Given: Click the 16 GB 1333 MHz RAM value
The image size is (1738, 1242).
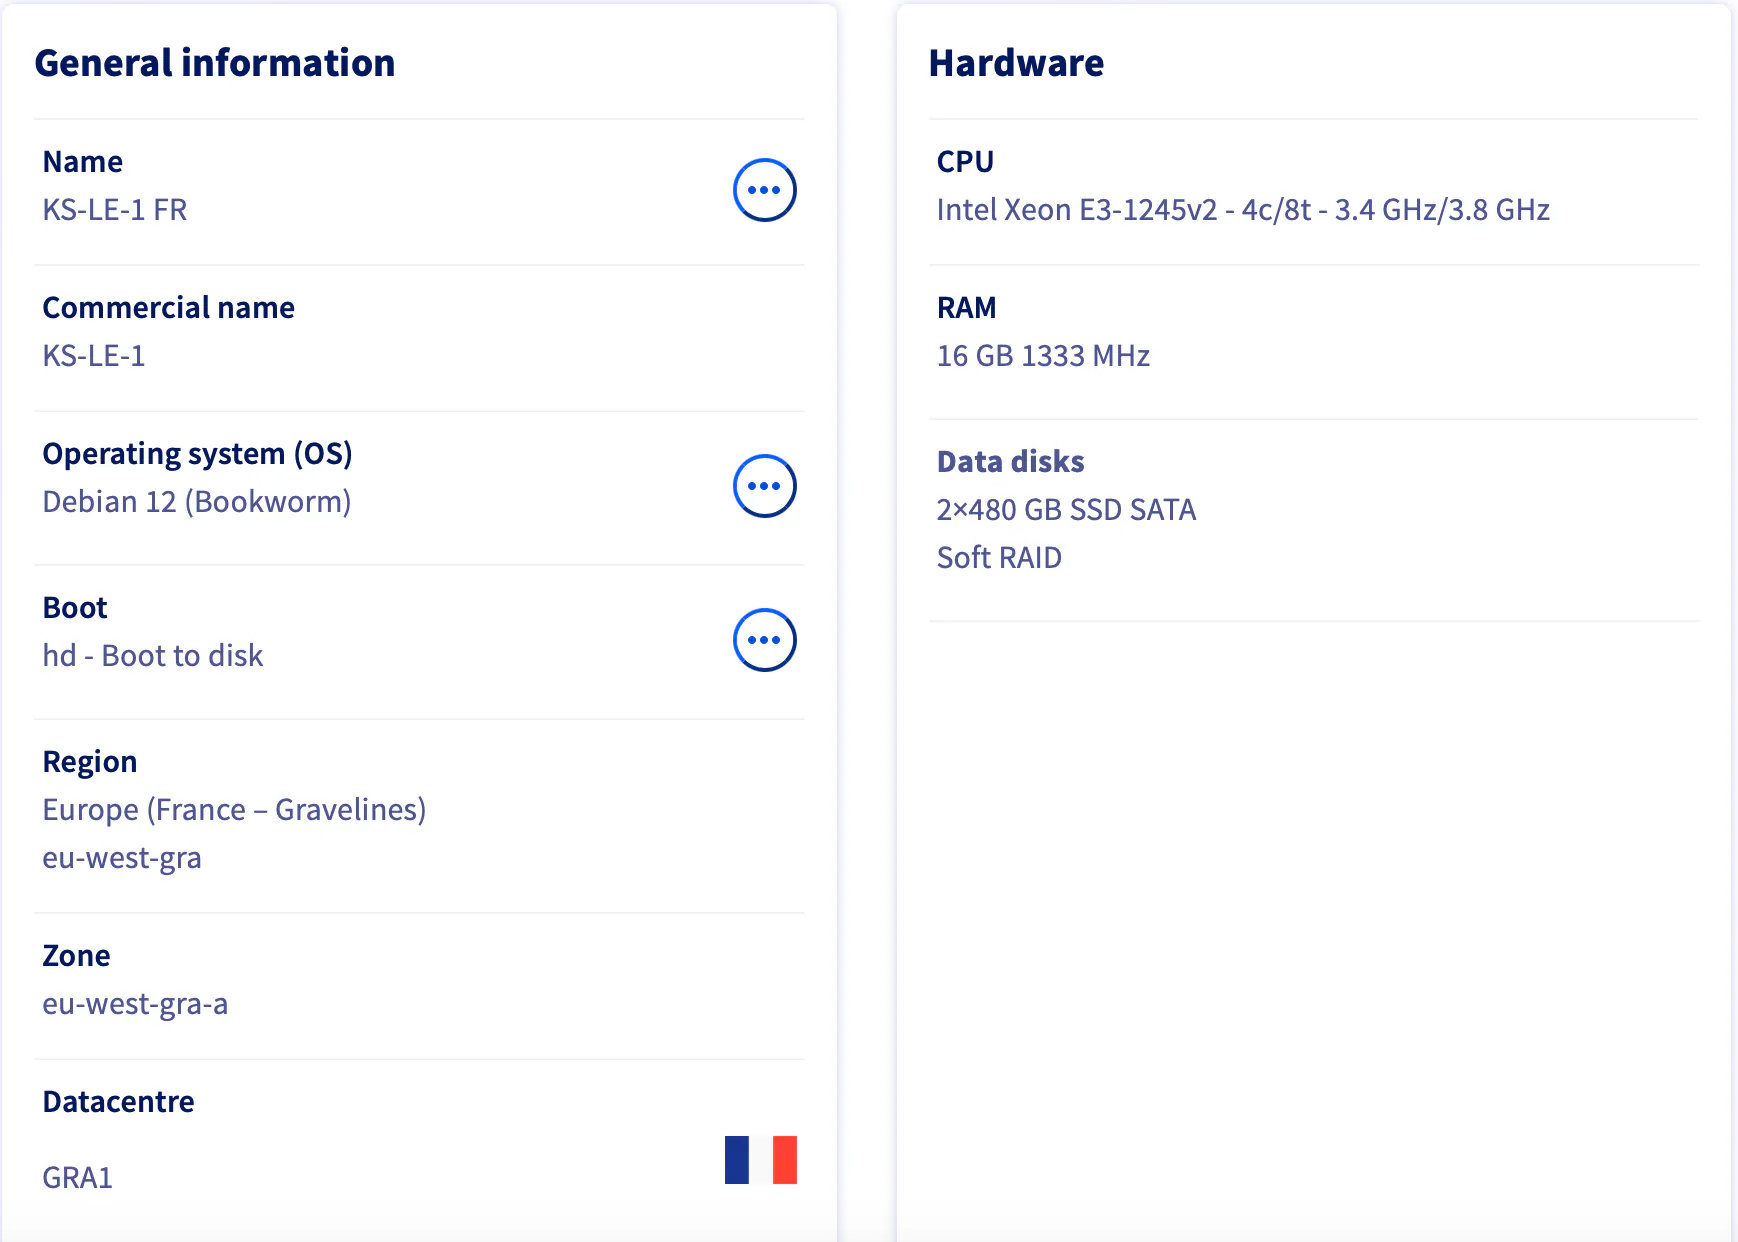Looking at the screenshot, I should 1043,356.
